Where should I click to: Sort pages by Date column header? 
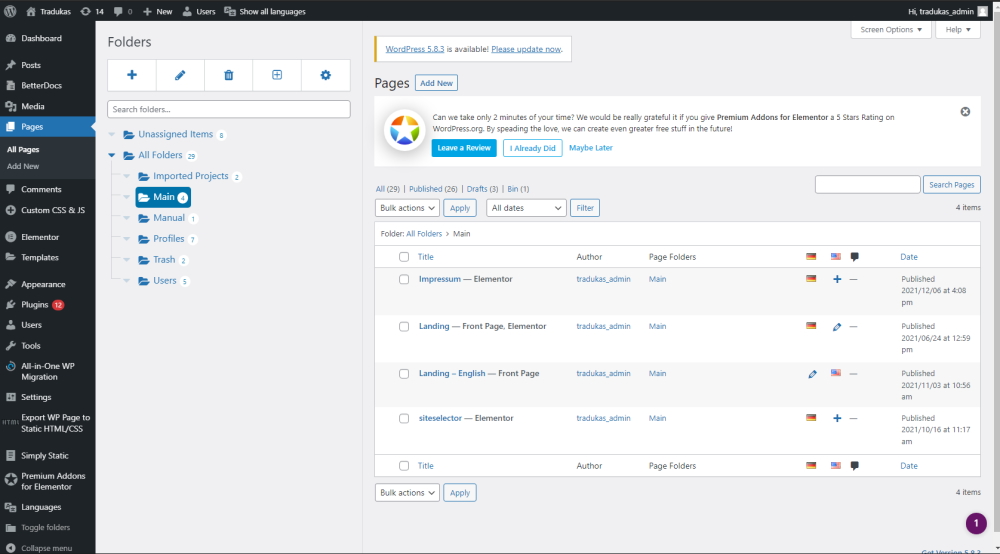(x=909, y=257)
